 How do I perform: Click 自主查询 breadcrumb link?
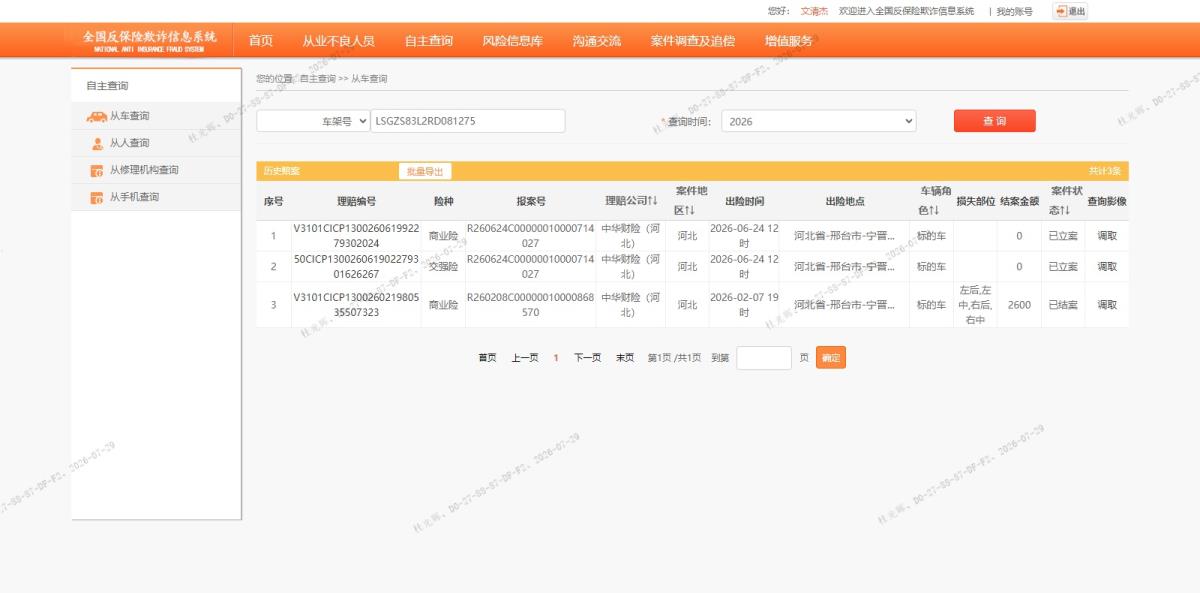tap(317, 79)
